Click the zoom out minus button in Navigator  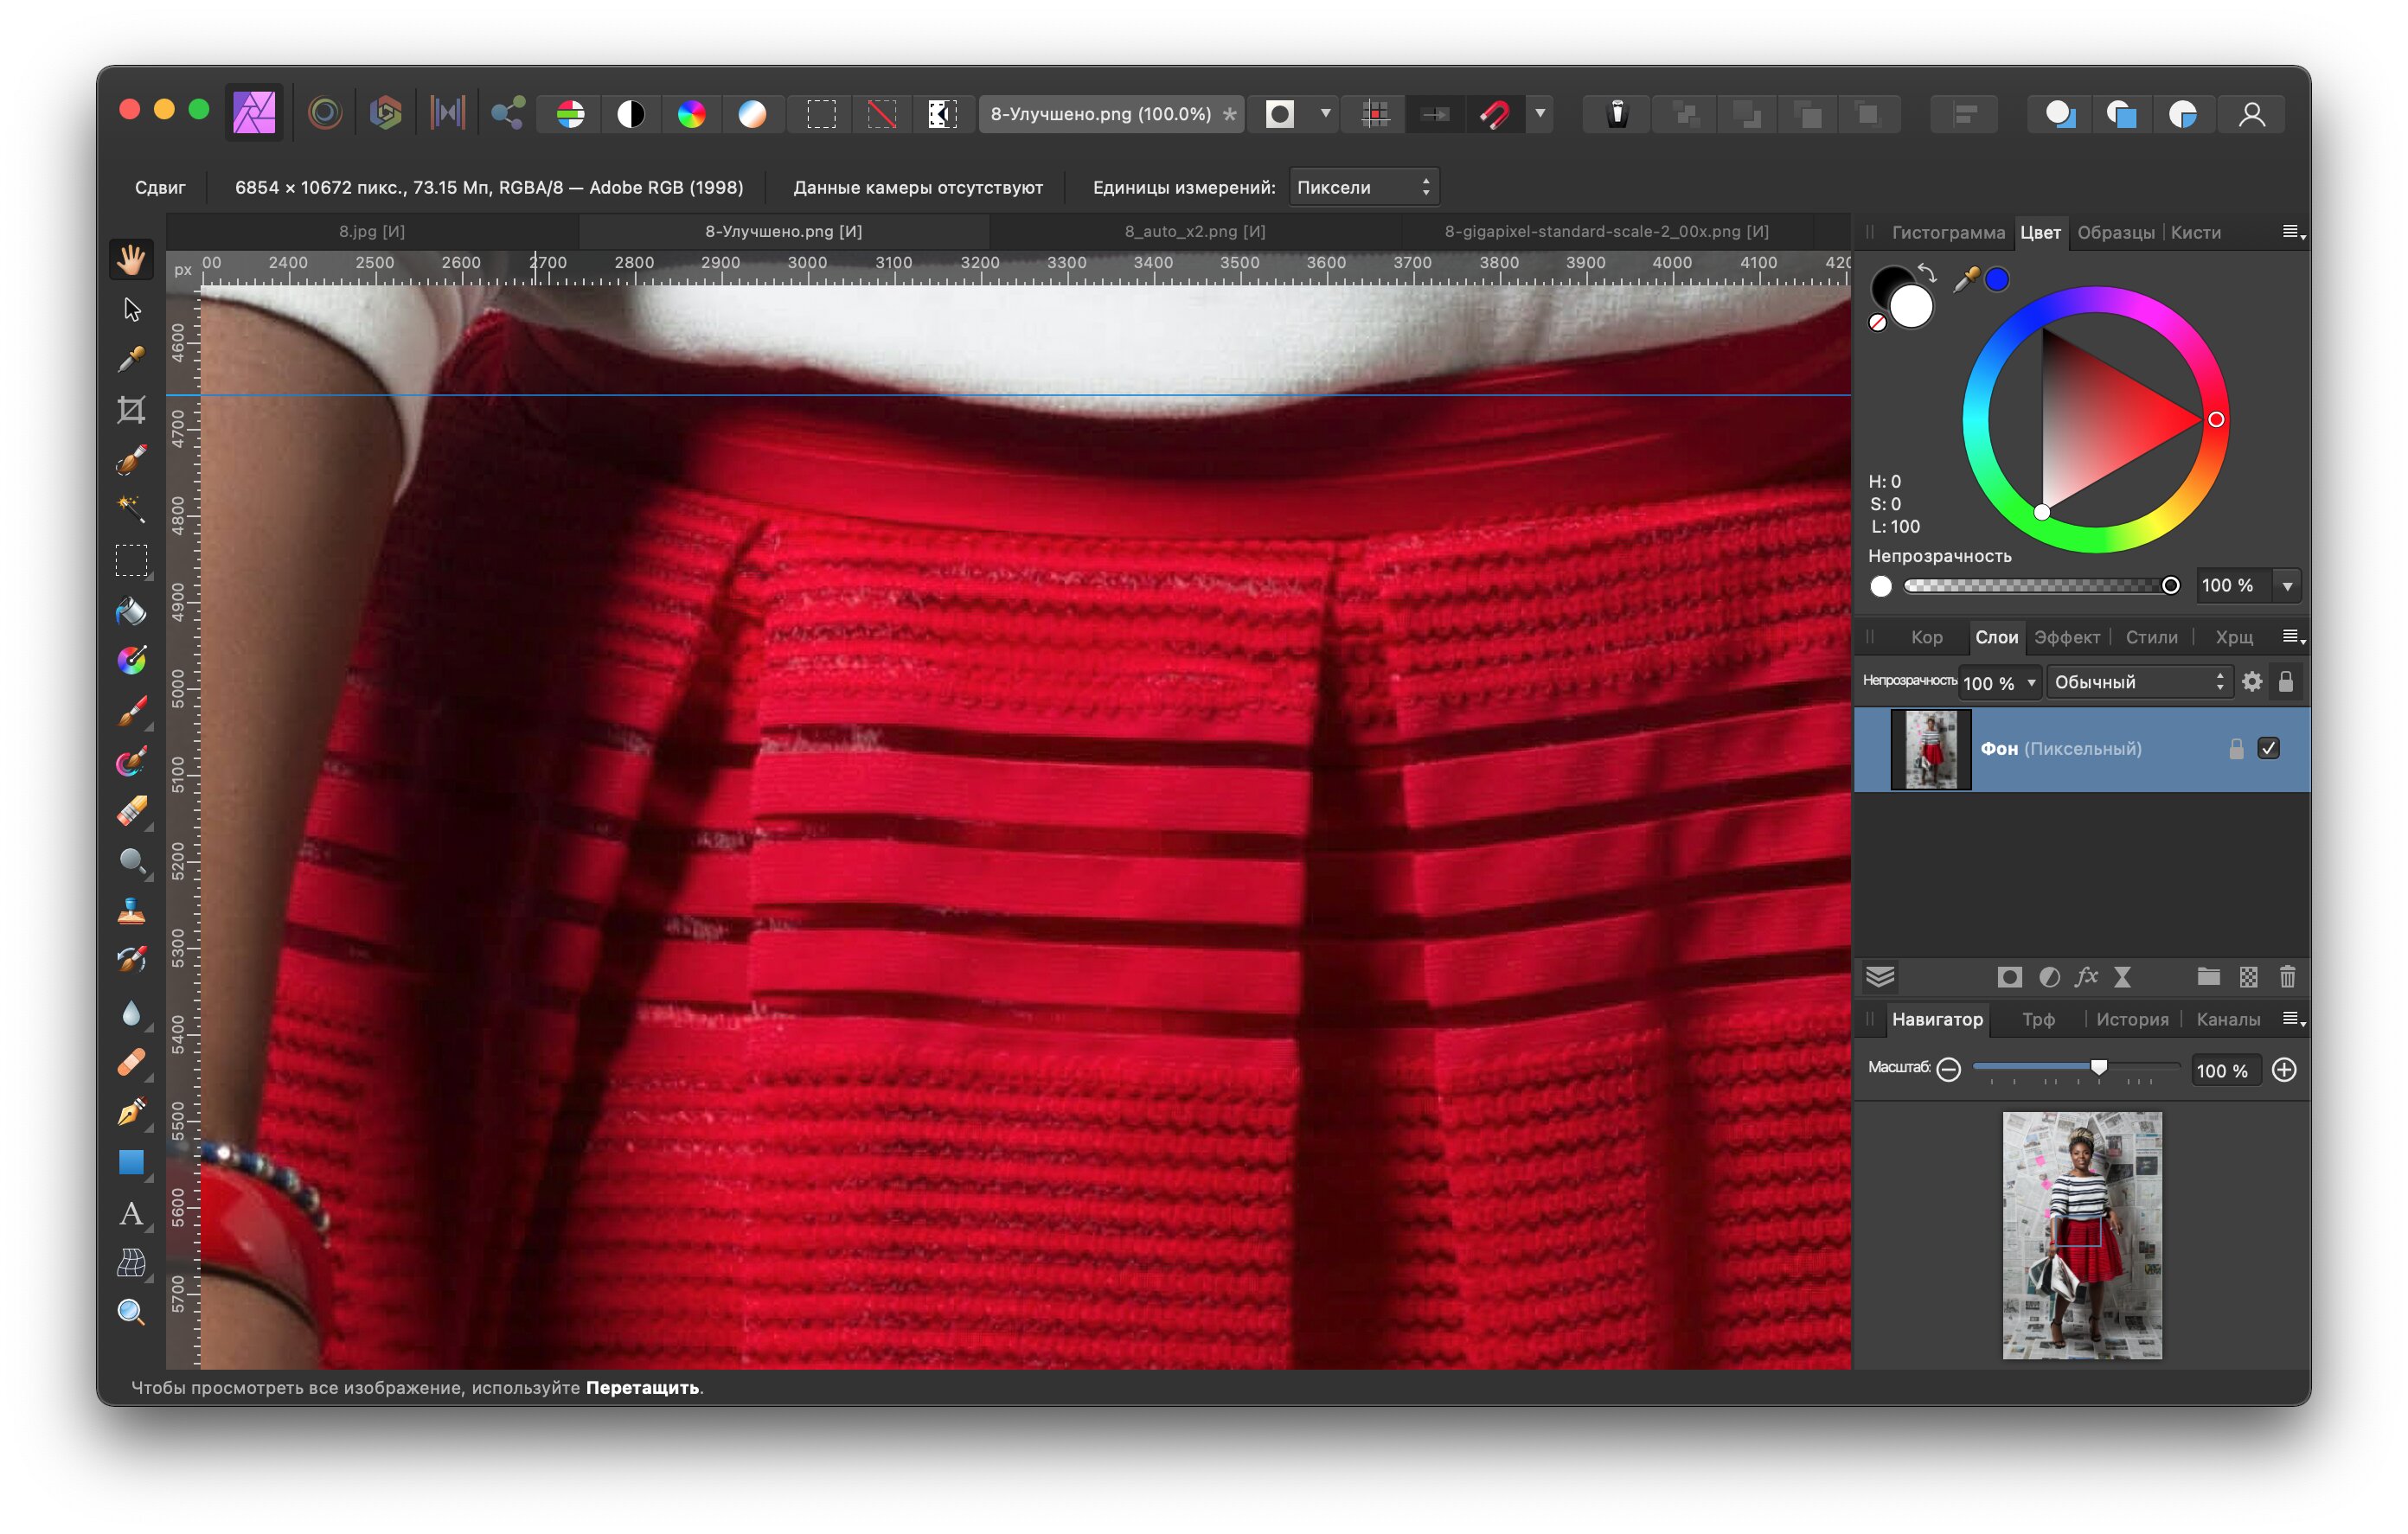1948,1070
